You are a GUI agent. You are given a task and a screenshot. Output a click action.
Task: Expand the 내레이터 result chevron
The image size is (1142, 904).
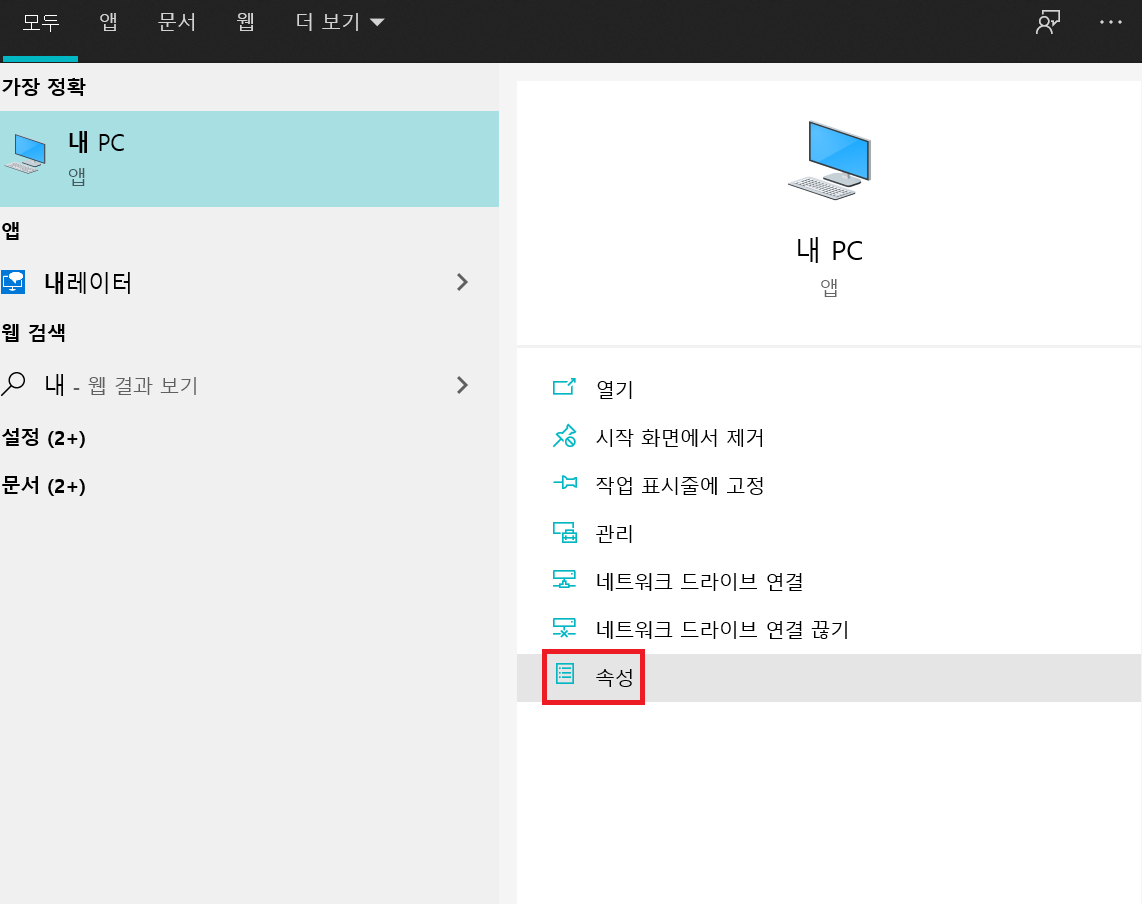coord(462,283)
